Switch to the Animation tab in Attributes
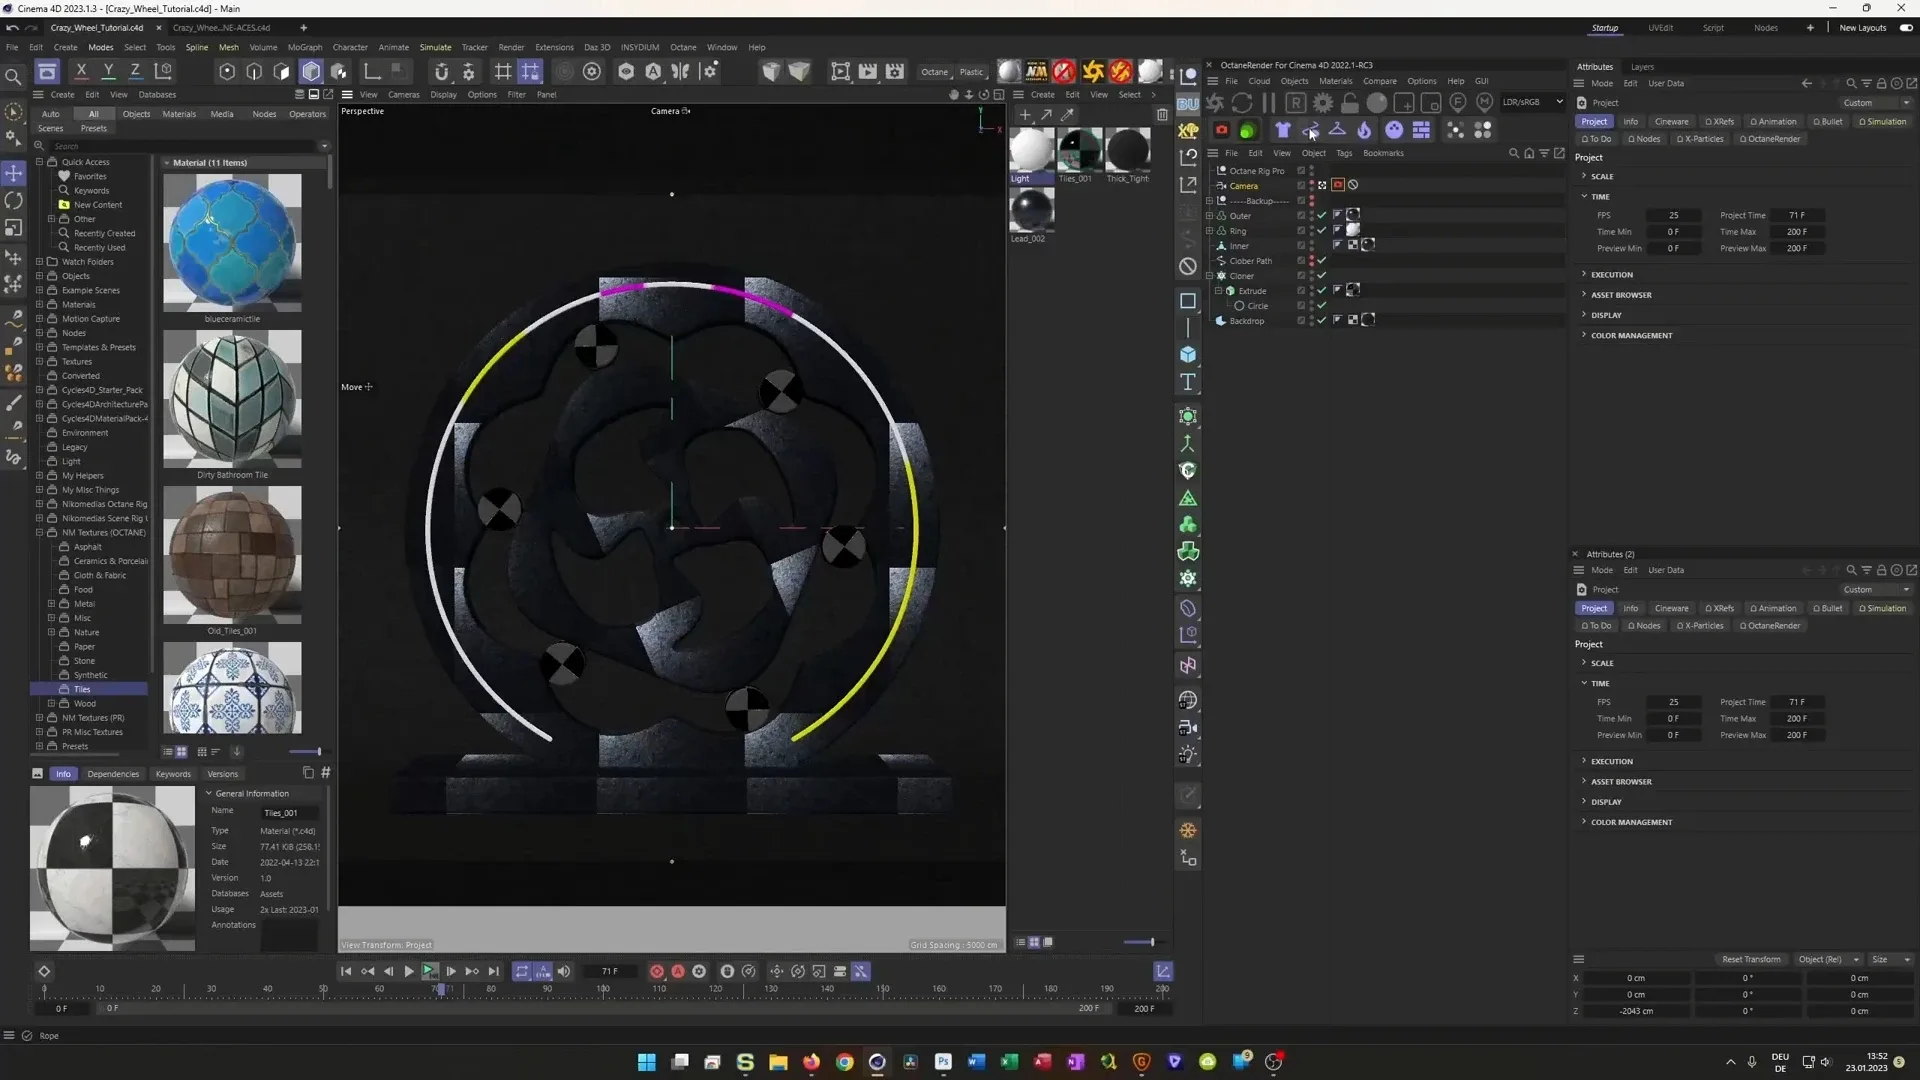 tap(1773, 121)
